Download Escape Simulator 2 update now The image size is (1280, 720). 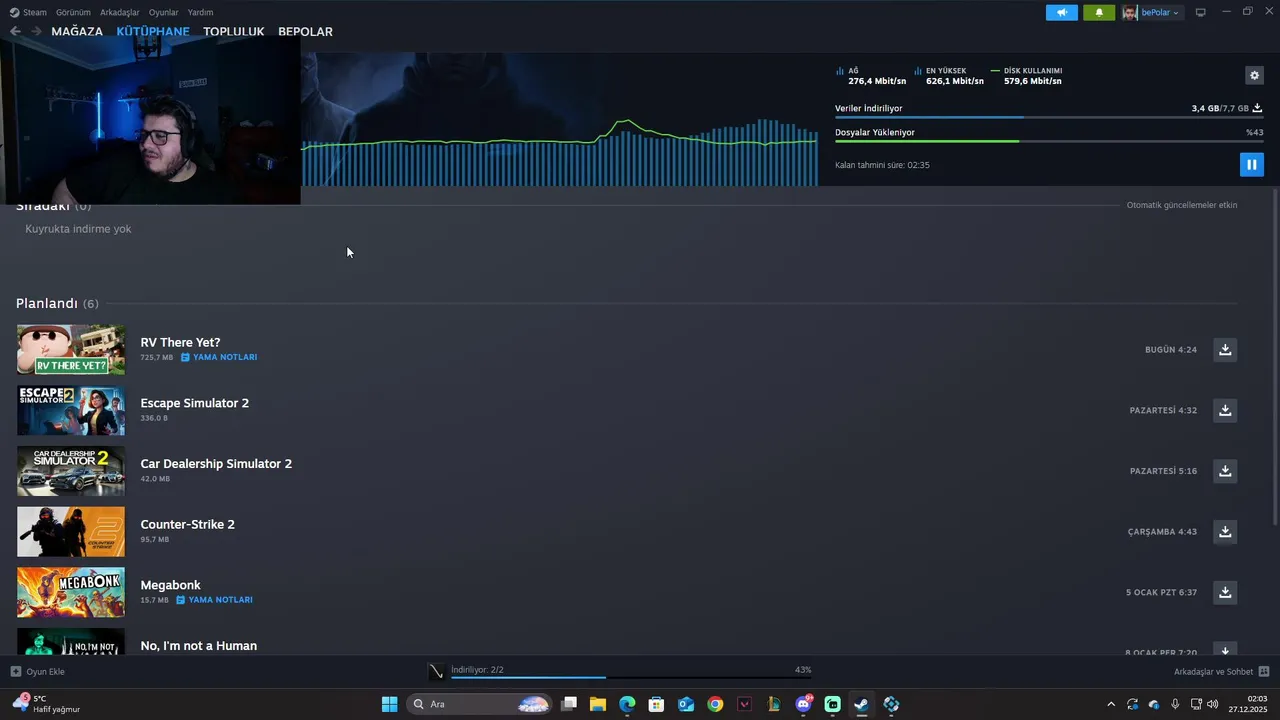[1225, 410]
